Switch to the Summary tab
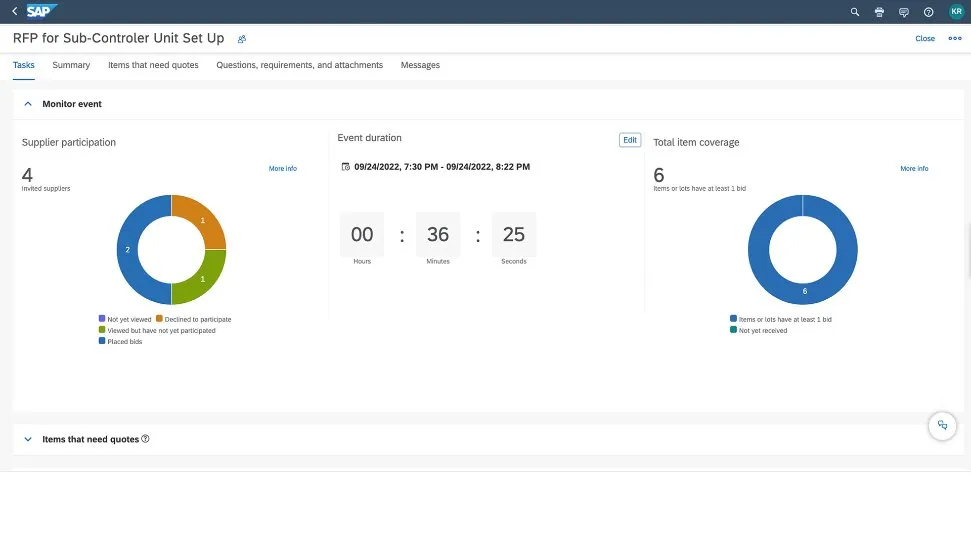The image size is (971, 545). tap(71, 65)
